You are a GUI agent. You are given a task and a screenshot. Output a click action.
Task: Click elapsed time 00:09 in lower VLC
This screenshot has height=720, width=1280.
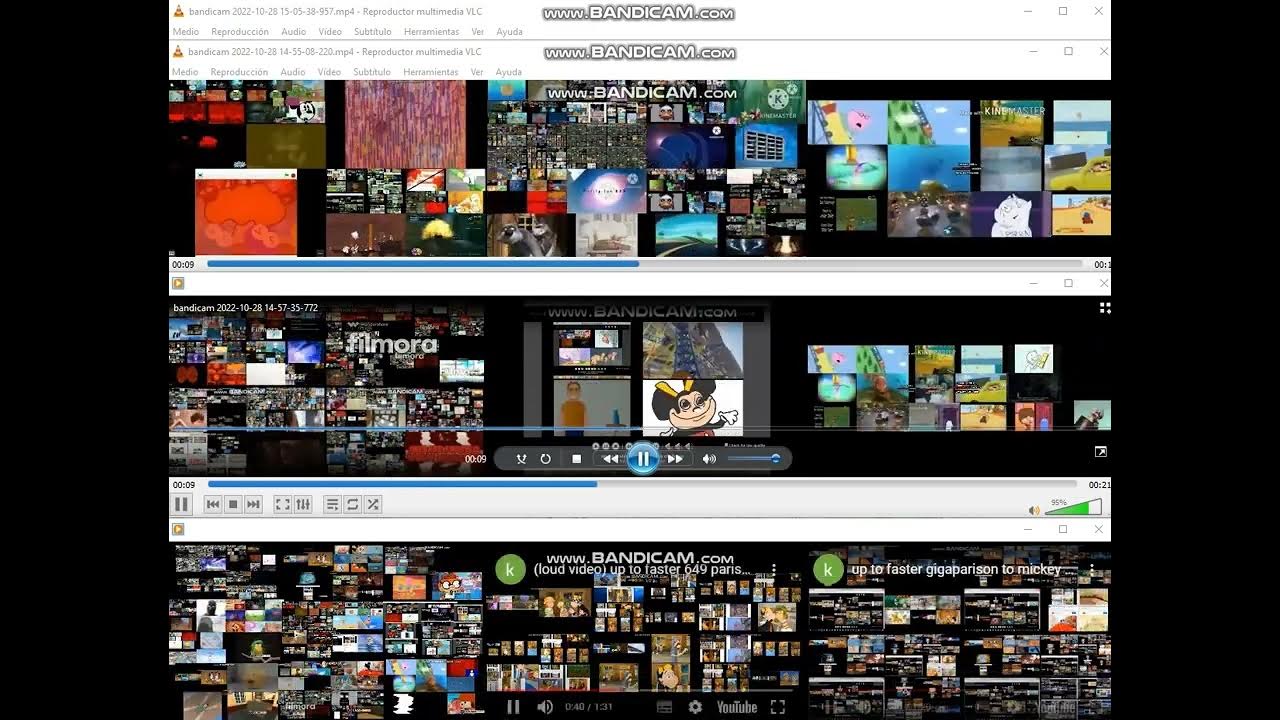183,485
